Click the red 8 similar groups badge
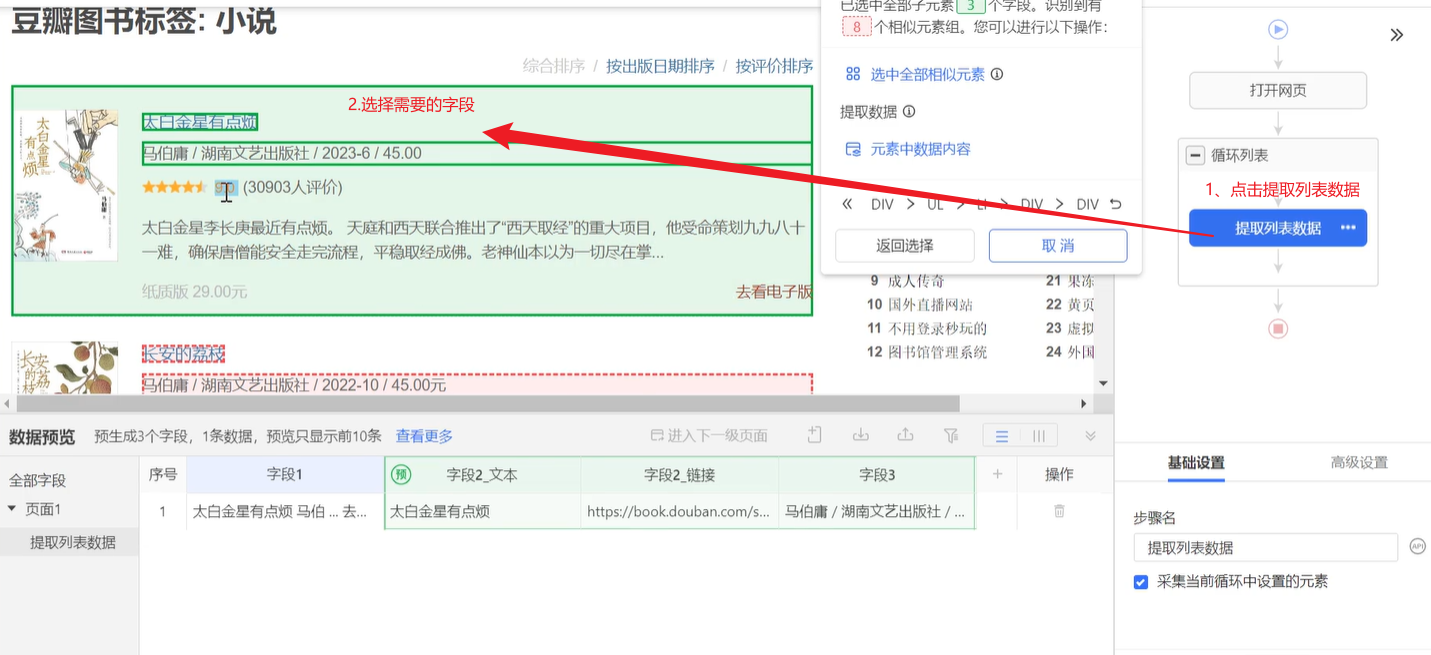 point(856,27)
